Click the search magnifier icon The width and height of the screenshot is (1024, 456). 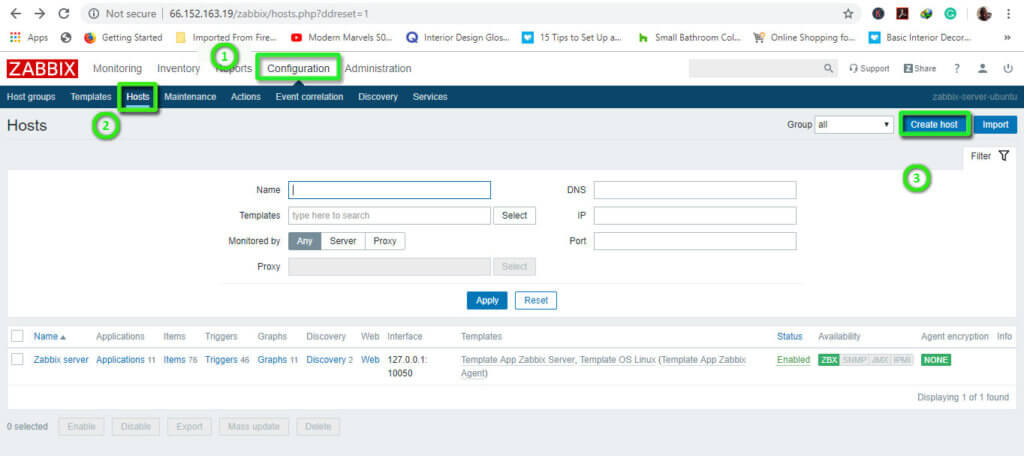coord(828,69)
